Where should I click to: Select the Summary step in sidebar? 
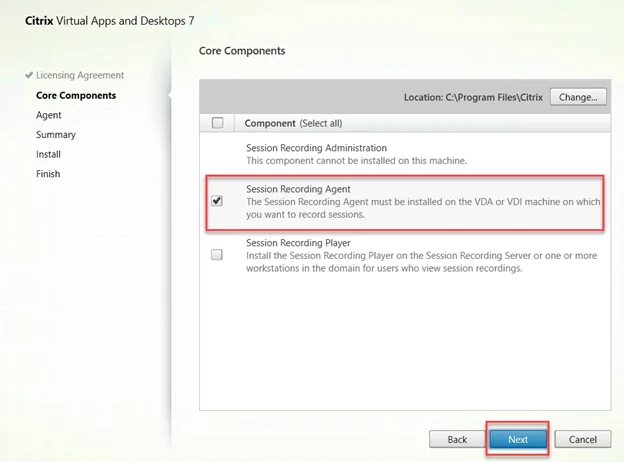(56, 135)
